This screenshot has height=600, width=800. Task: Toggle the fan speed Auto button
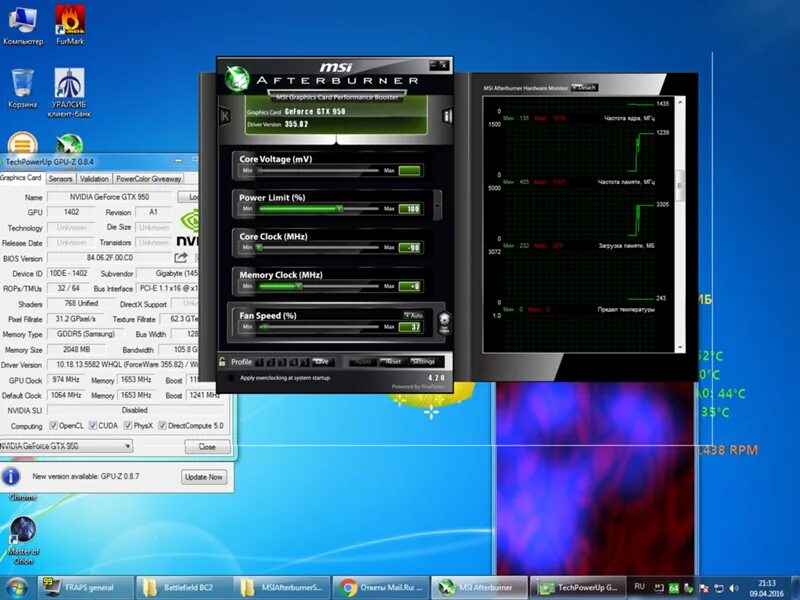[x=414, y=315]
